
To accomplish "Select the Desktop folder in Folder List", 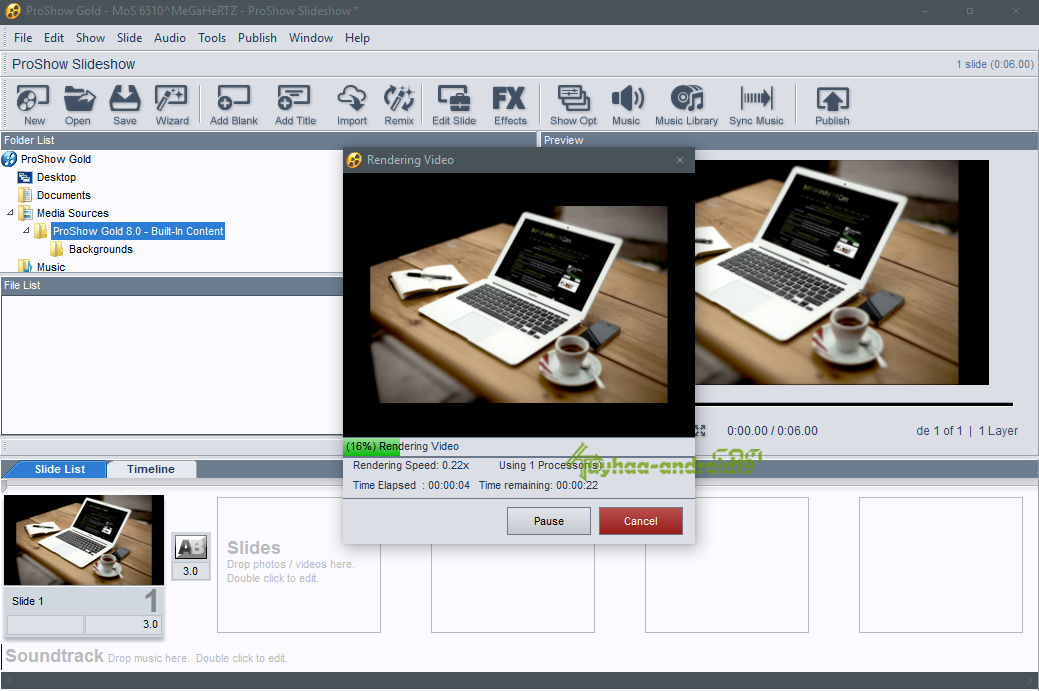I will tap(56, 178).
